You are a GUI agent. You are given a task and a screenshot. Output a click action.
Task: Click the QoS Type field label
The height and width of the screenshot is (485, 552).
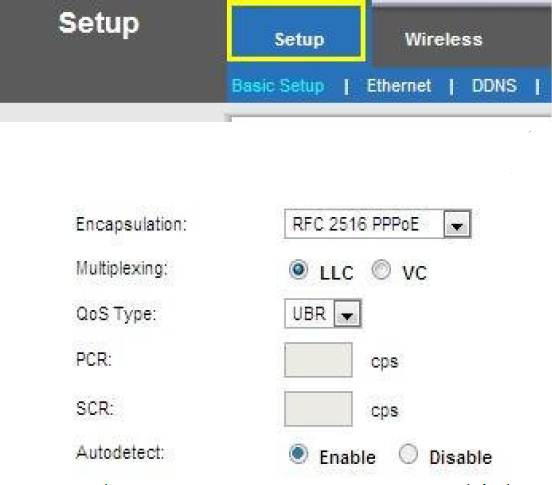116,314
